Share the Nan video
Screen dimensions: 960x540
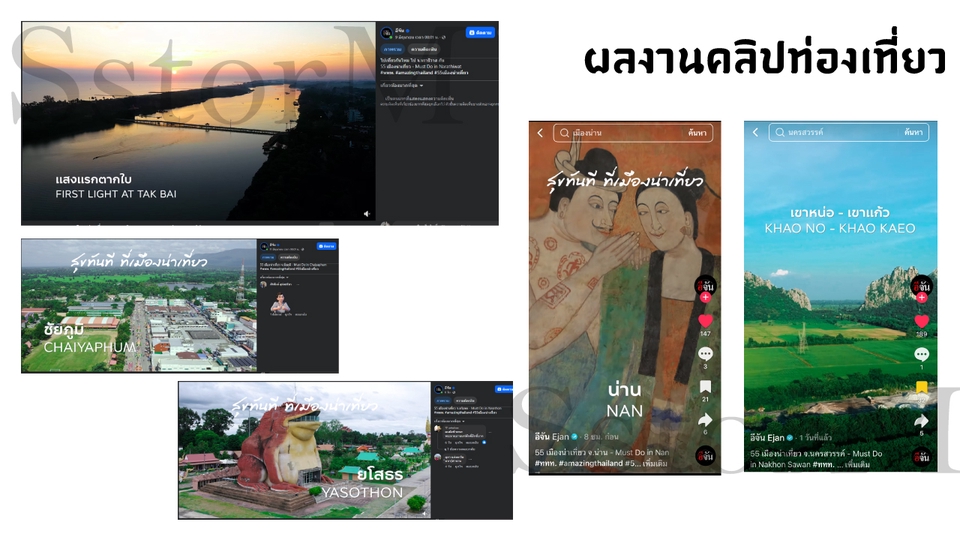(705, 419)
